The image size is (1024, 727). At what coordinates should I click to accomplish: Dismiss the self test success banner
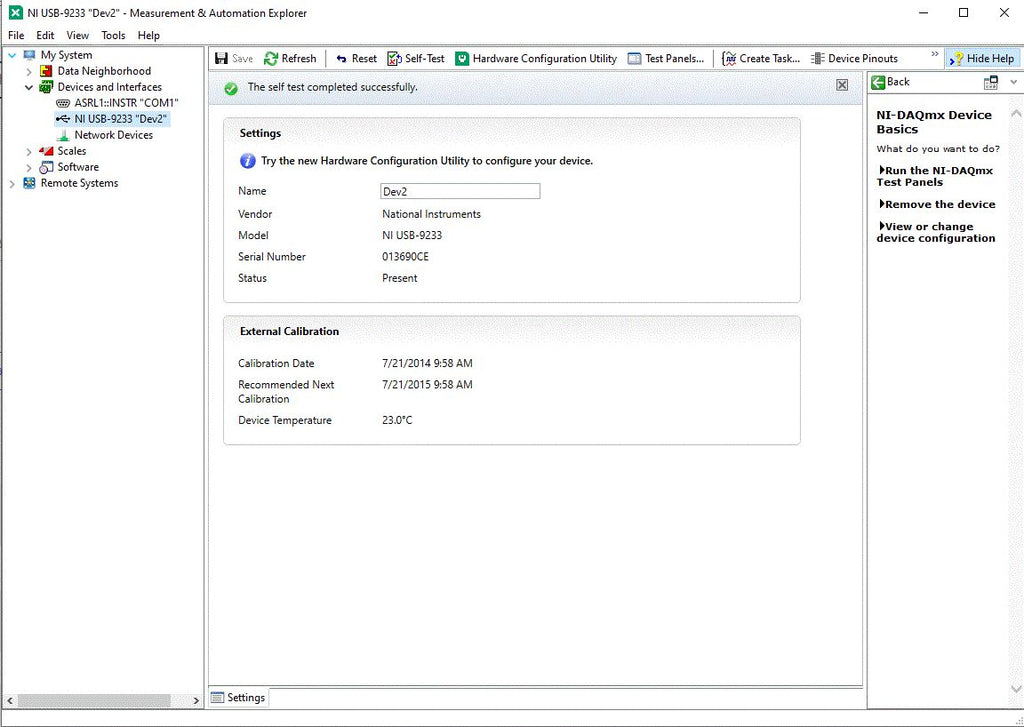pyautogui.click(x=842, y=85)
